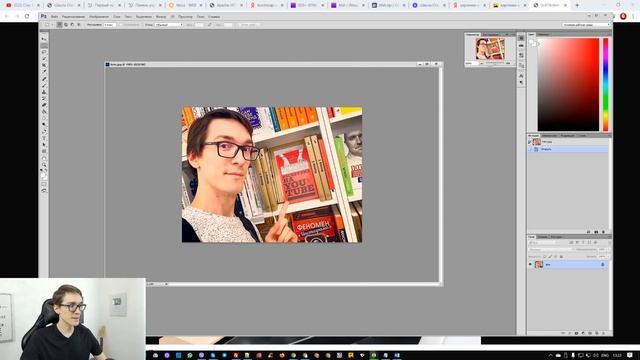This screenshot has height=360, width=640.
Task: Toggle the Anti-alias checkbox
Action: tap(120, 24)
